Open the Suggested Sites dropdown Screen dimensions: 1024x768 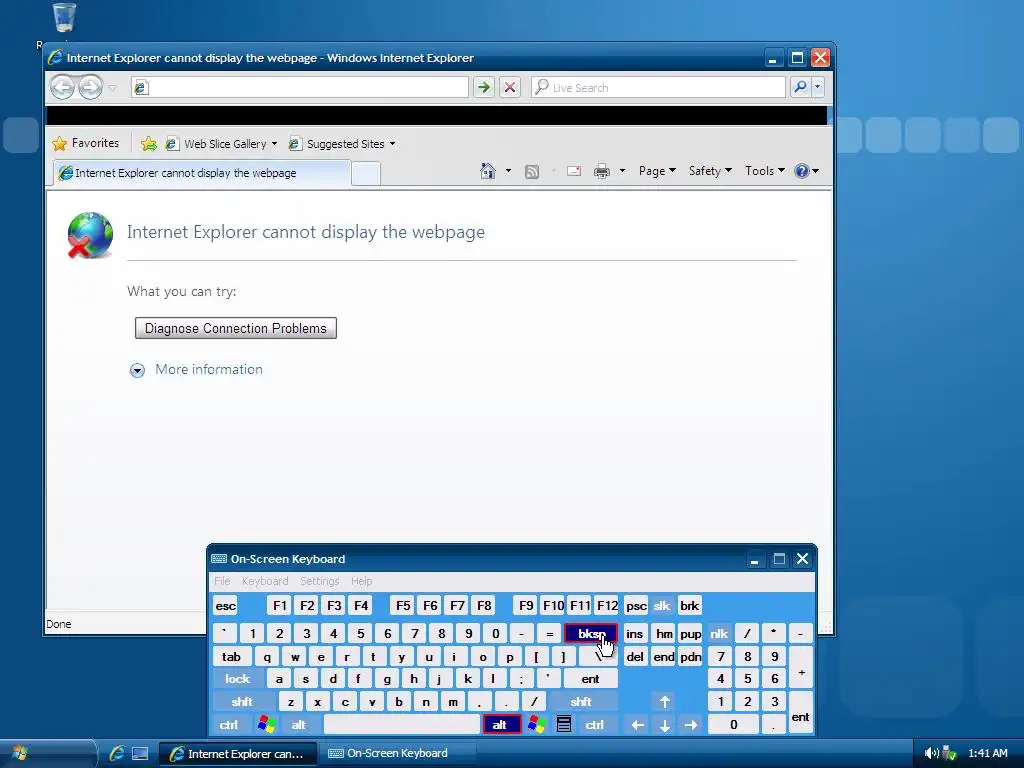[x=342, y=144]
